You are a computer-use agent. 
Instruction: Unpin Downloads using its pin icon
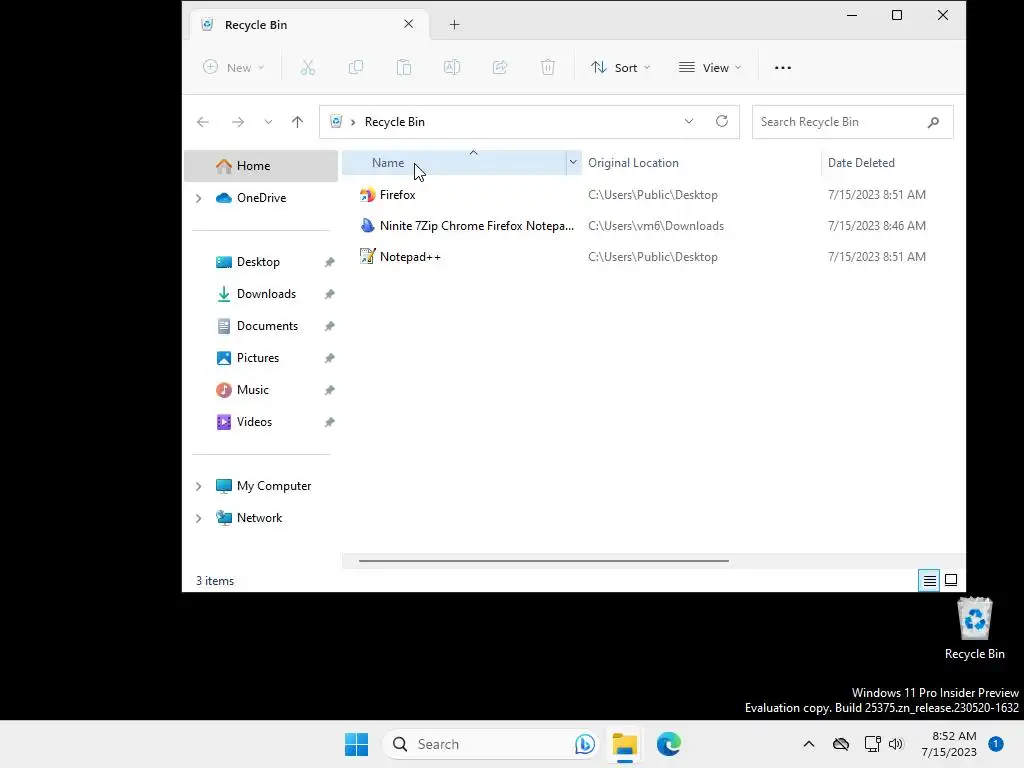[329, 294]
